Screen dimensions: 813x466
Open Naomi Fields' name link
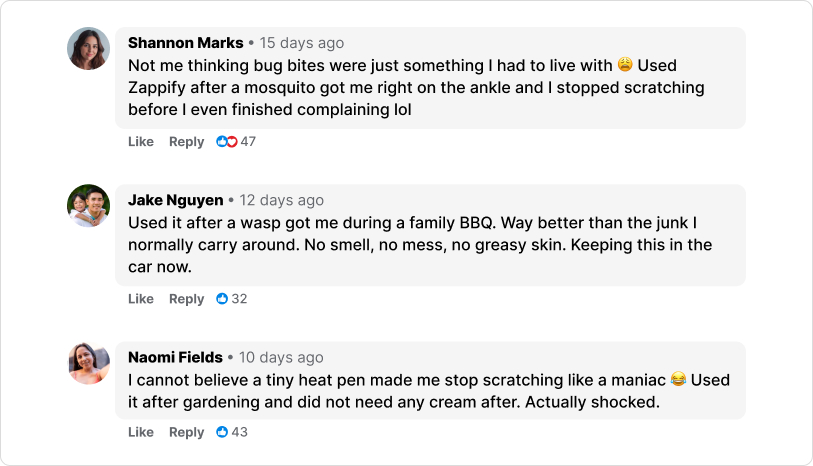175,357
